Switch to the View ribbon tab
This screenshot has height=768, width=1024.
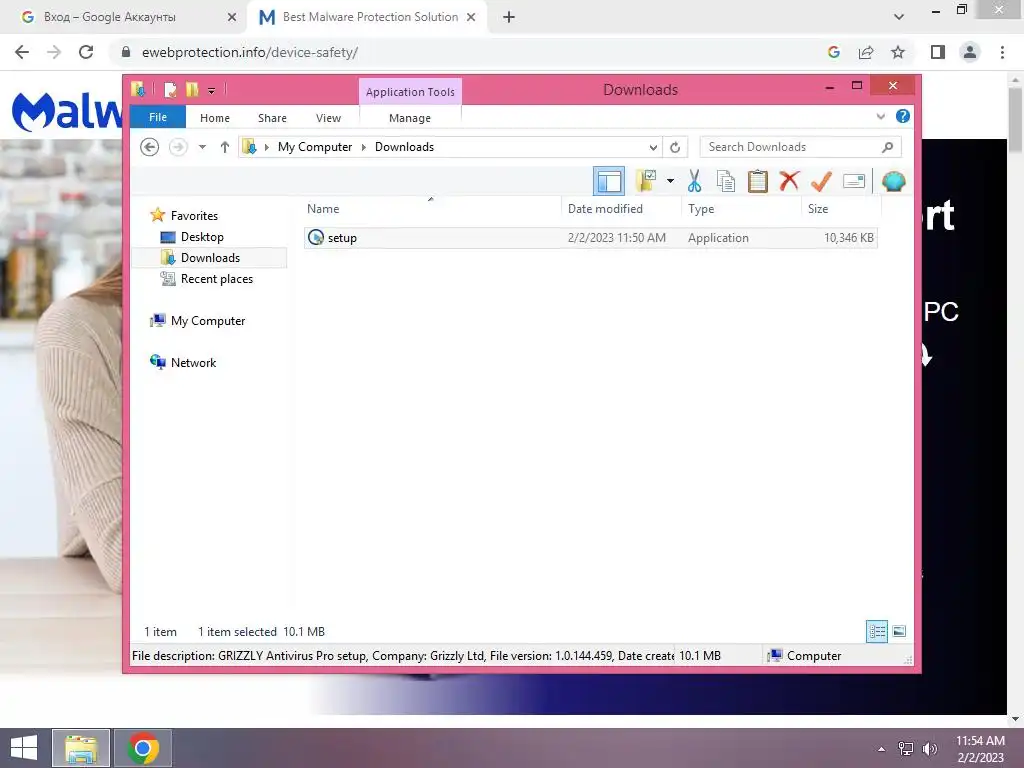pos(328,118)
